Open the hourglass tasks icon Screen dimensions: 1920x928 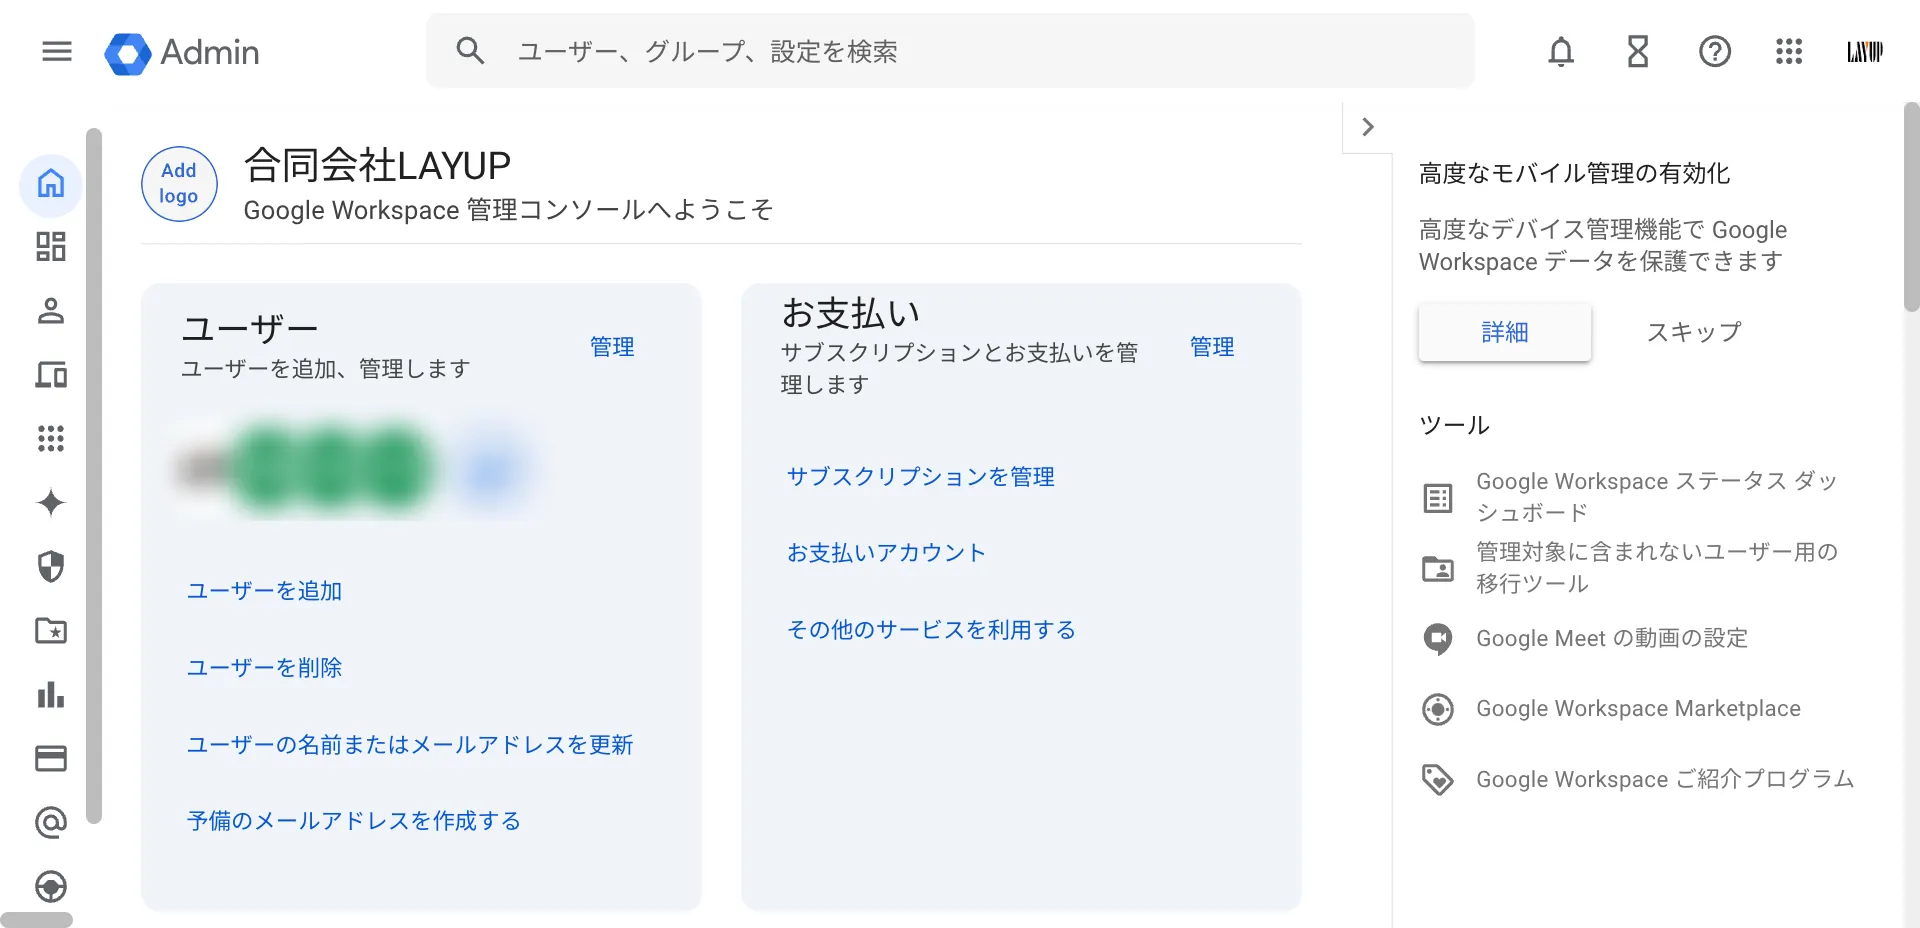tap(1638, 51)
